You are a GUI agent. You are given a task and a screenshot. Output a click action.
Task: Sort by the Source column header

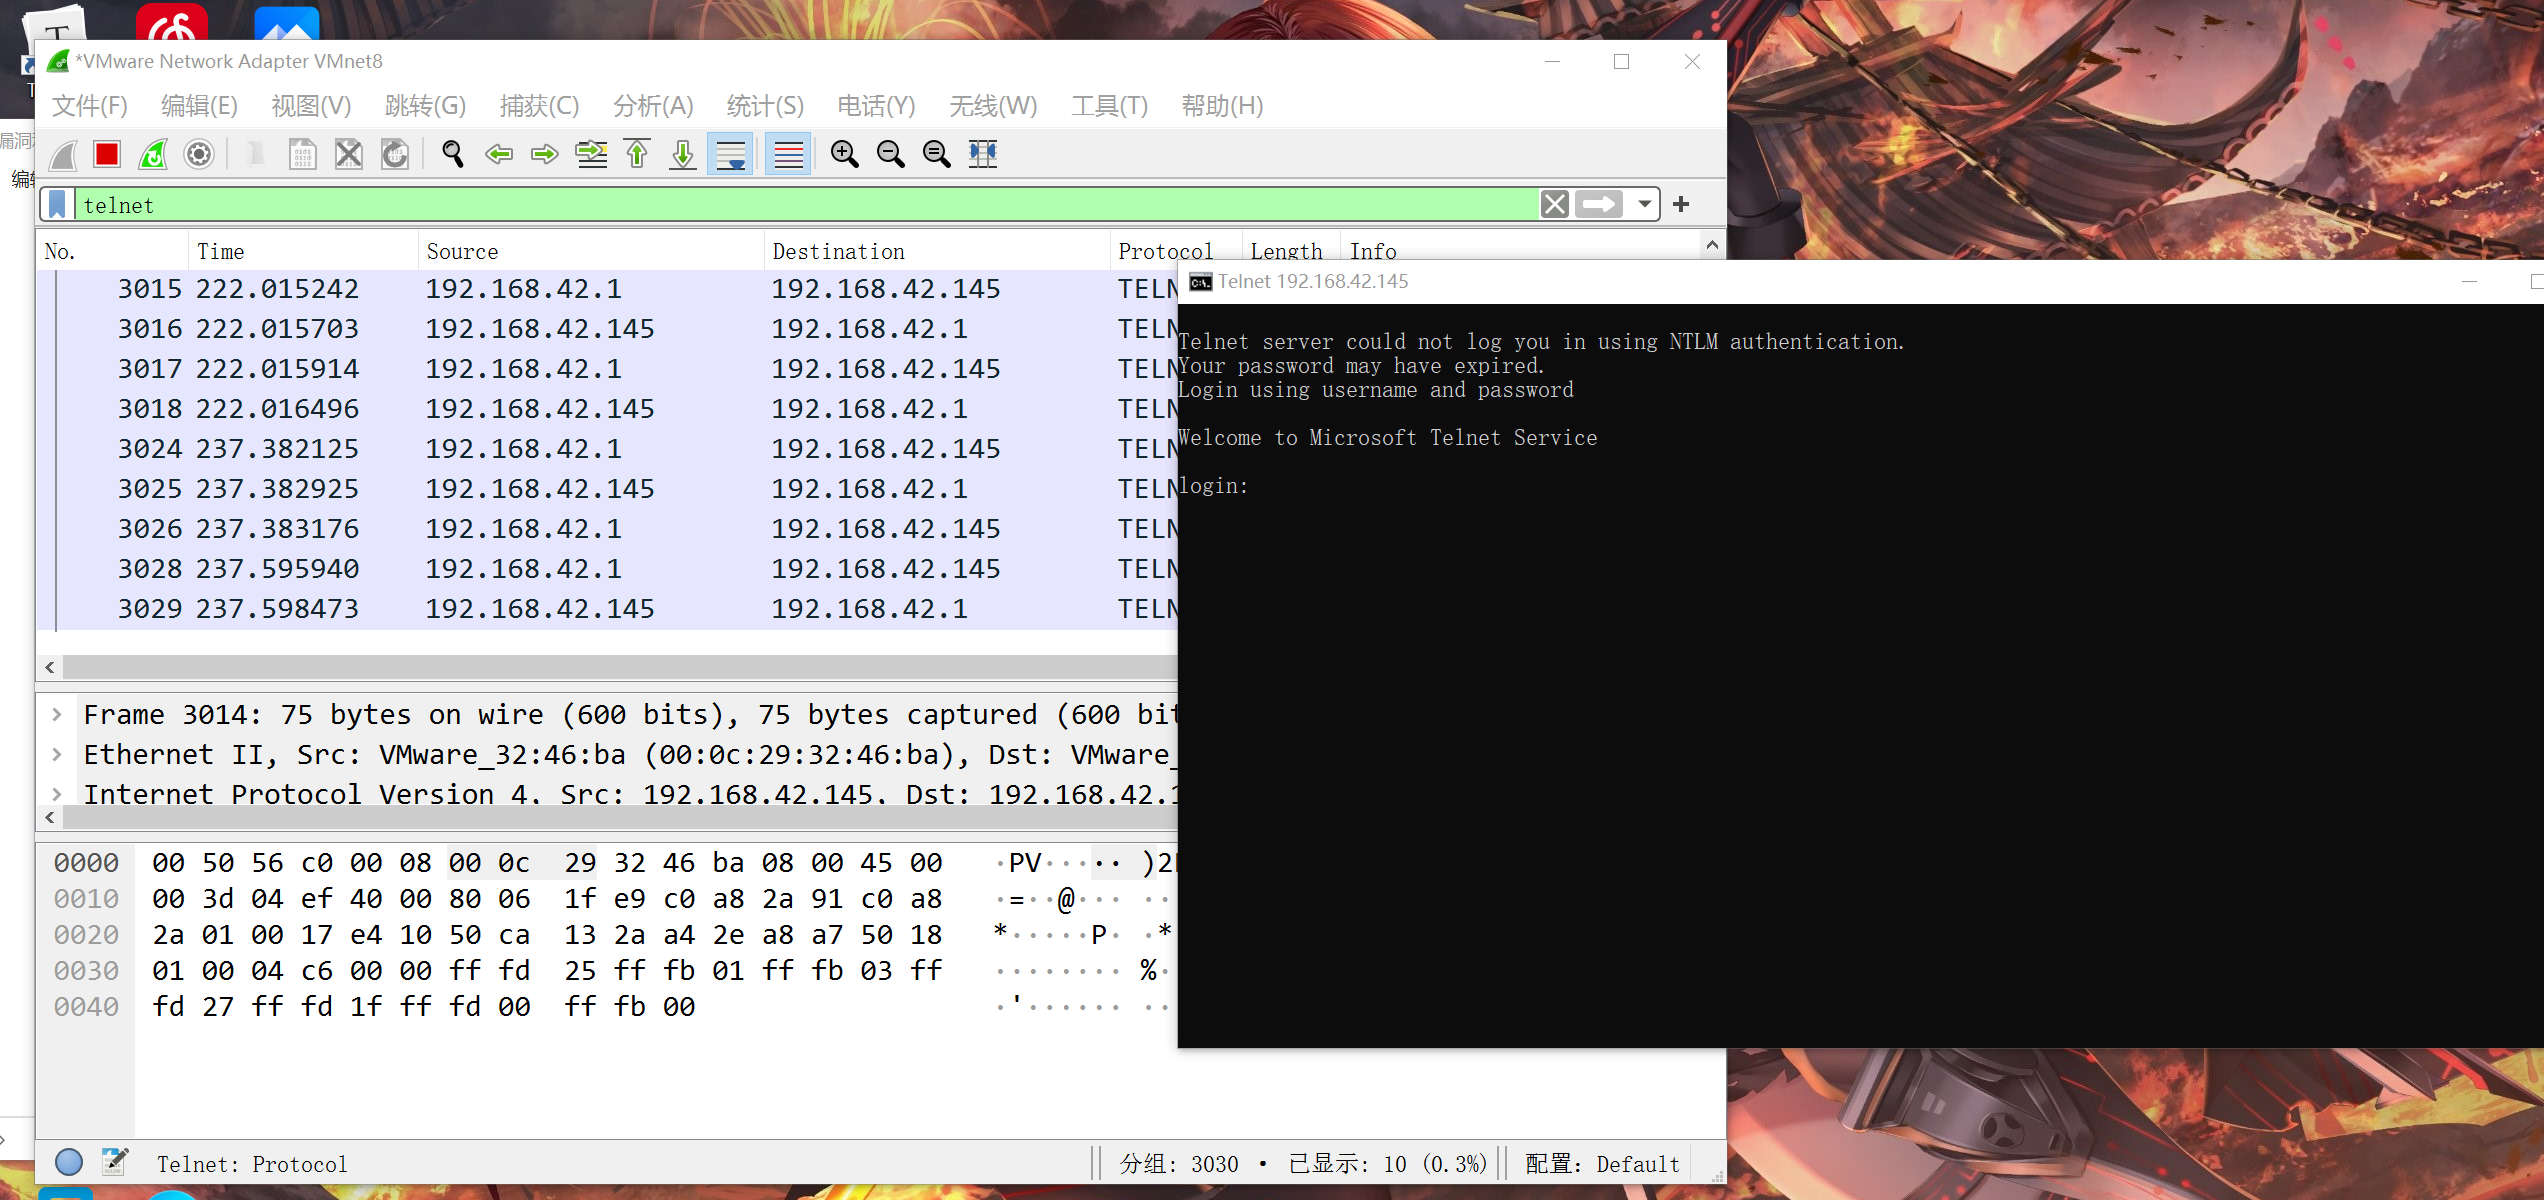[591, 252]
